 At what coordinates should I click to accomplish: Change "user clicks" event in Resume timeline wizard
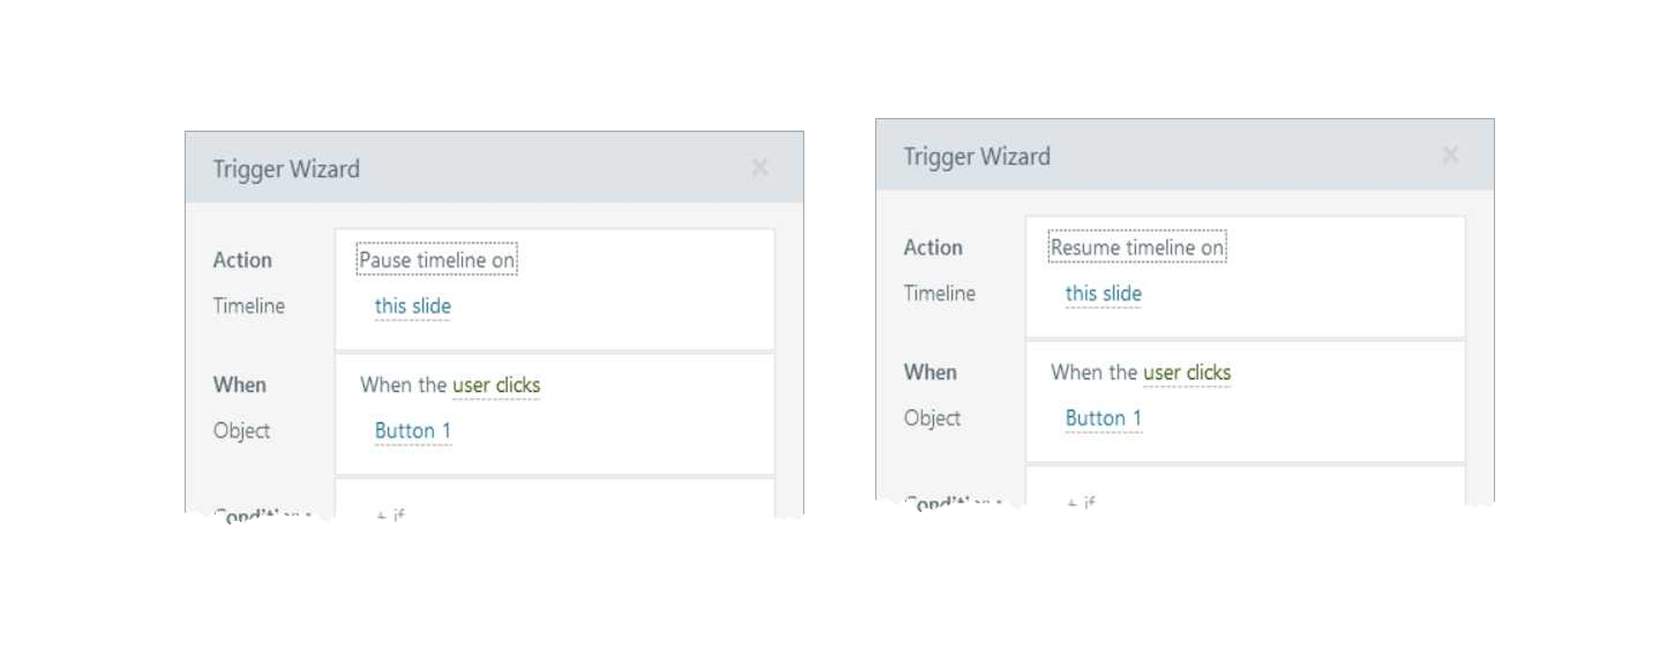(1187, 373)
